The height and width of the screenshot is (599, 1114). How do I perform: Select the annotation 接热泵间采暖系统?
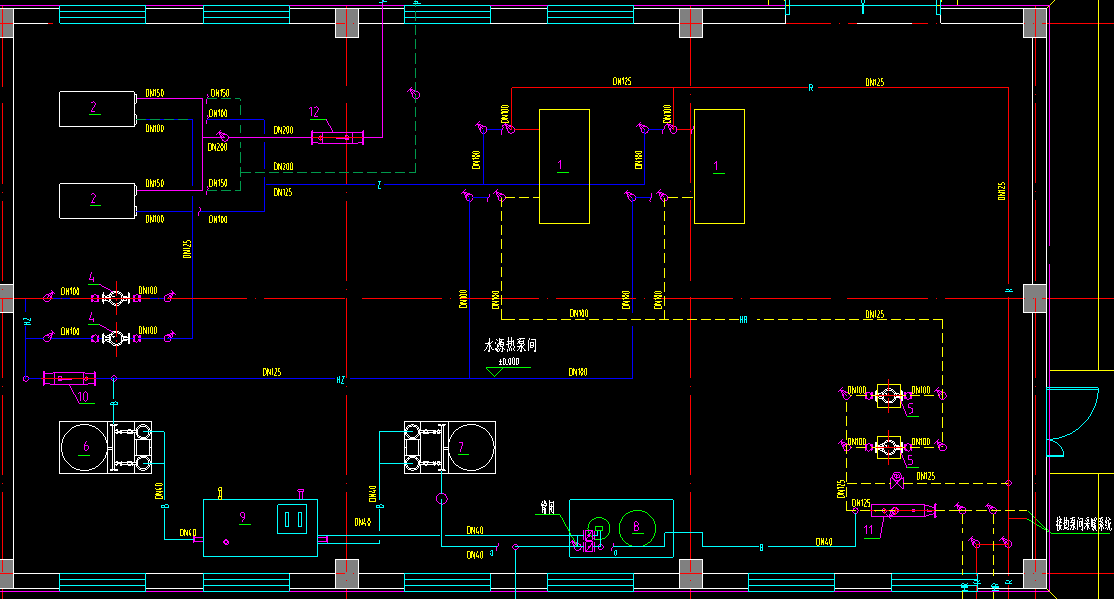[x=1083, y=524]
